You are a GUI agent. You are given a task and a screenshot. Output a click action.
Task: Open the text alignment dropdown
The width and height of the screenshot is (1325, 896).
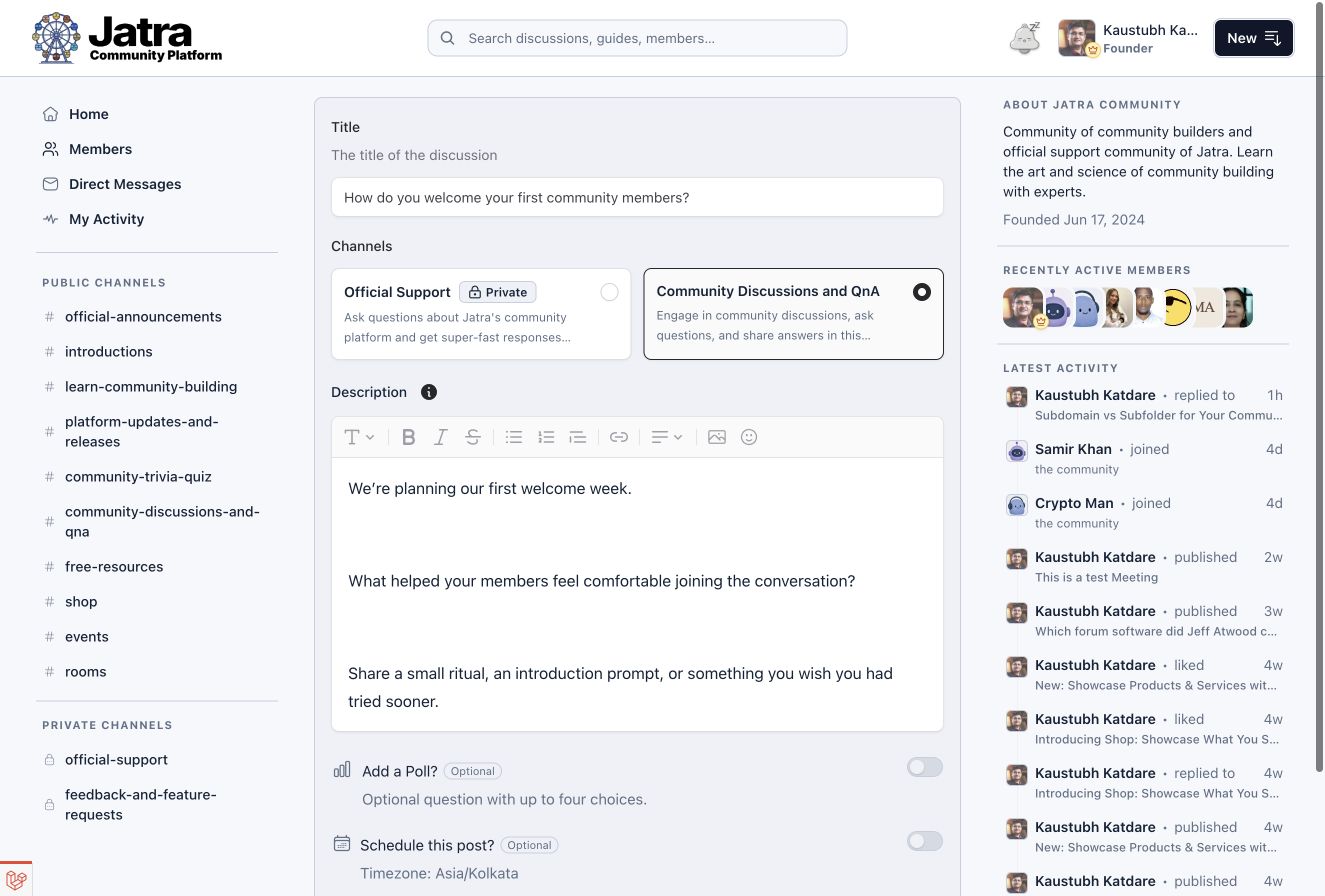667,437
